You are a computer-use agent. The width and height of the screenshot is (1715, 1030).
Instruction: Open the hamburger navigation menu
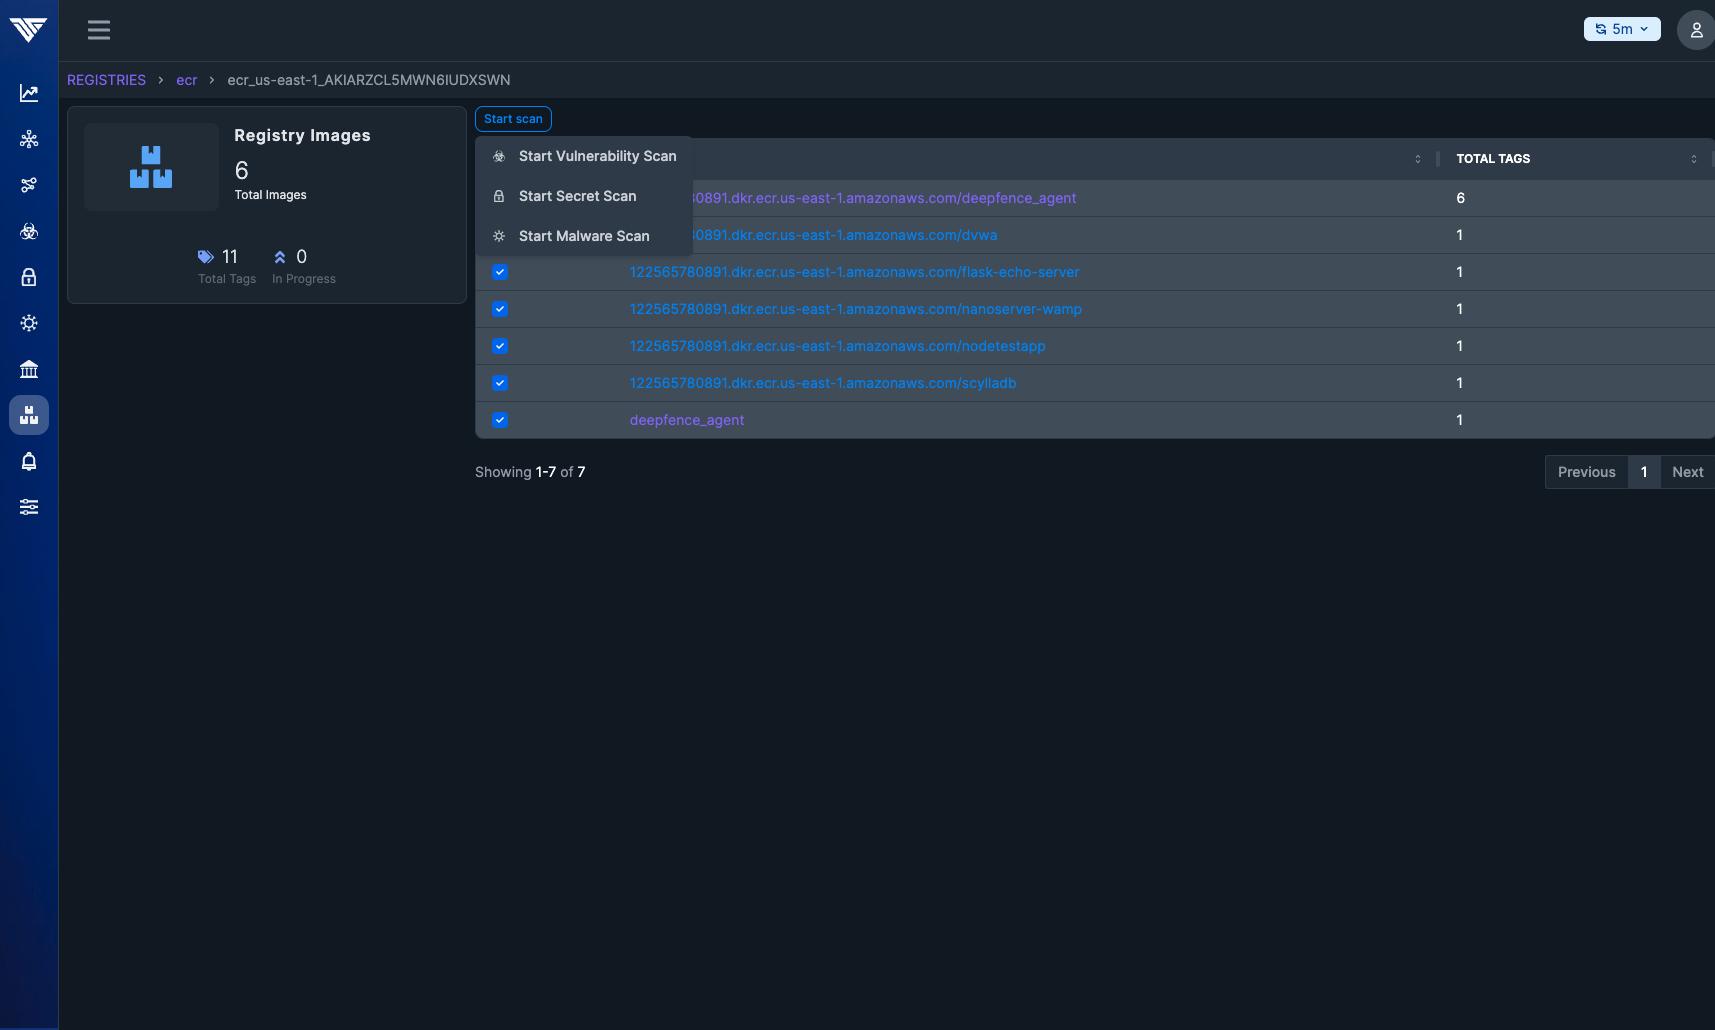point(99,30)
